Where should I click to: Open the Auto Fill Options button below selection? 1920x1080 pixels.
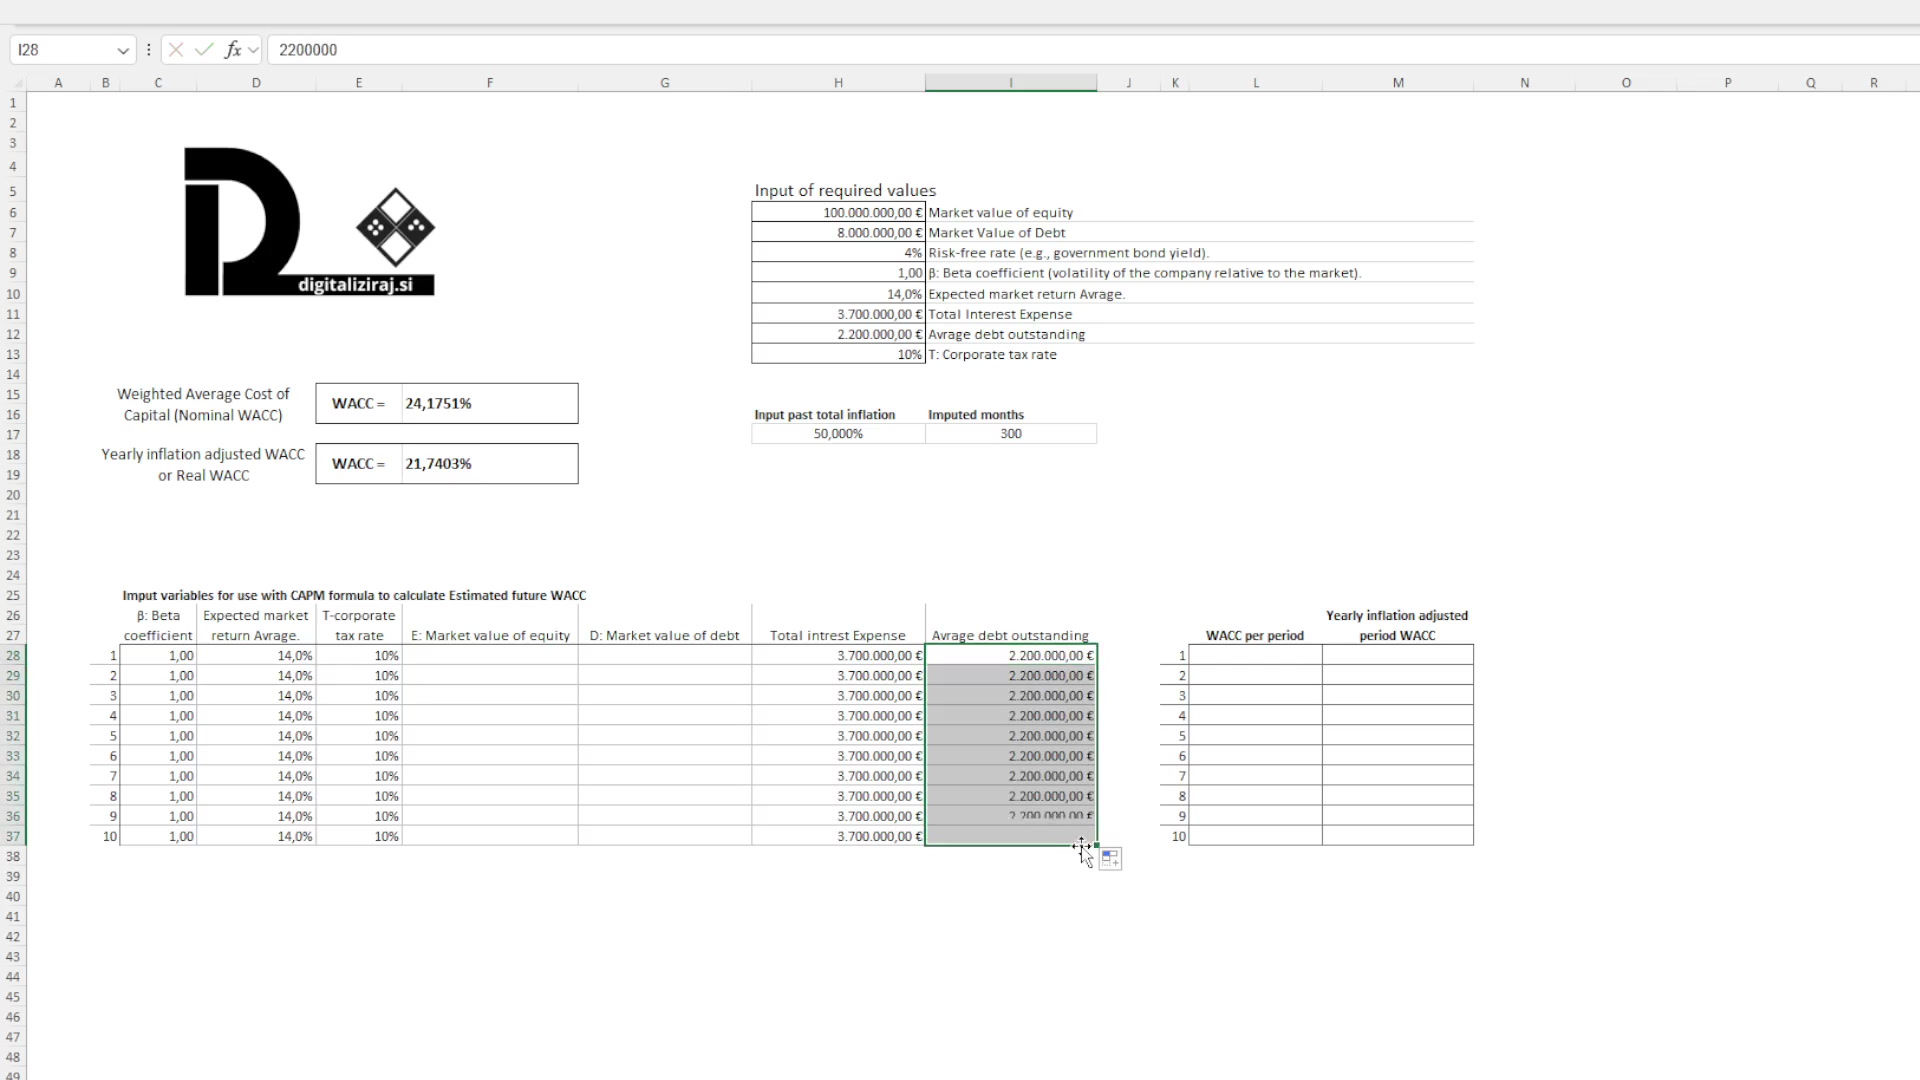point(1109,858)
